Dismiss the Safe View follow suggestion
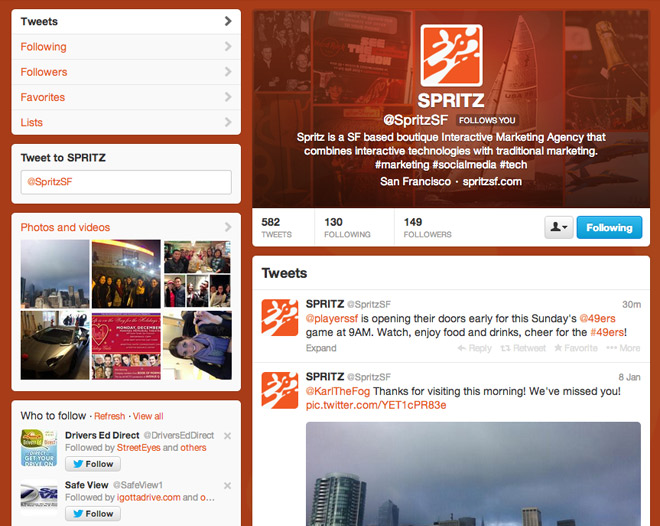 click(x=227, y=486)
